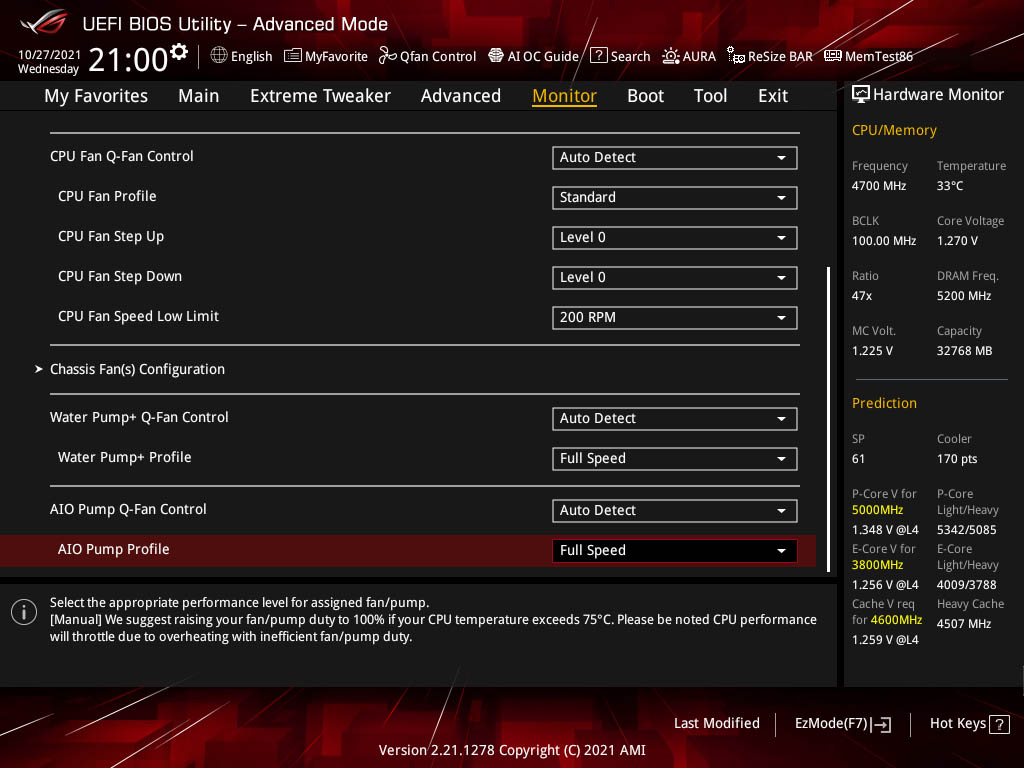Image resolution: width=1024 pixels, height=768 pixels.
Task: Click the EzMode exit arrow icon
Action: [882, 724]
